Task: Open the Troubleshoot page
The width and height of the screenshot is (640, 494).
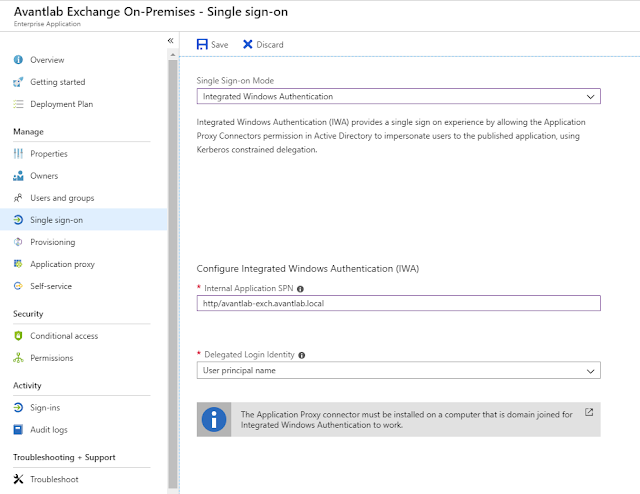Action: point(83,479)
